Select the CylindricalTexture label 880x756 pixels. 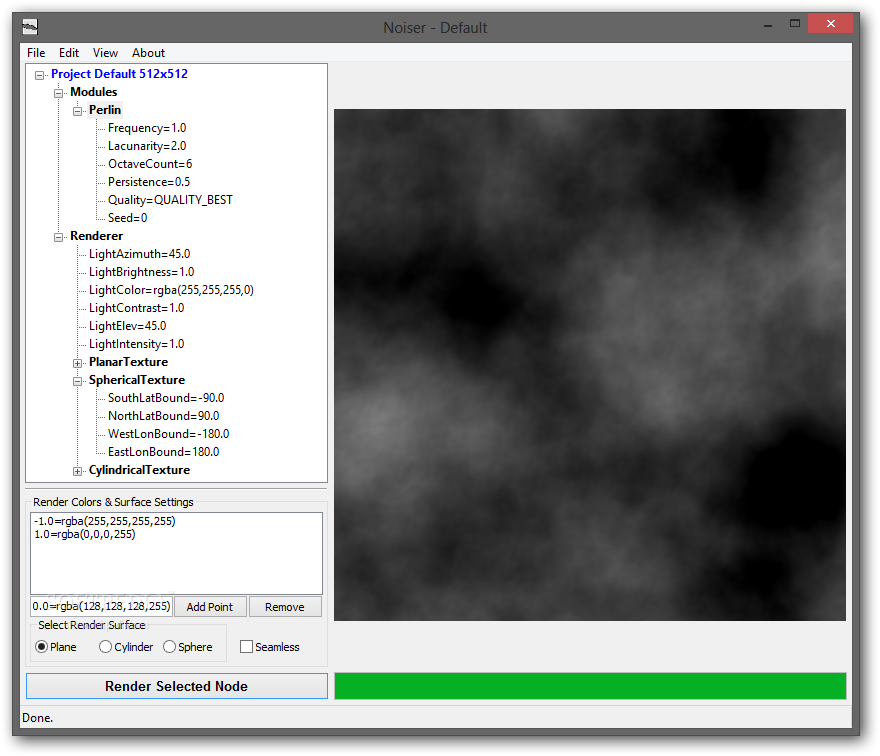coord(139,470)
